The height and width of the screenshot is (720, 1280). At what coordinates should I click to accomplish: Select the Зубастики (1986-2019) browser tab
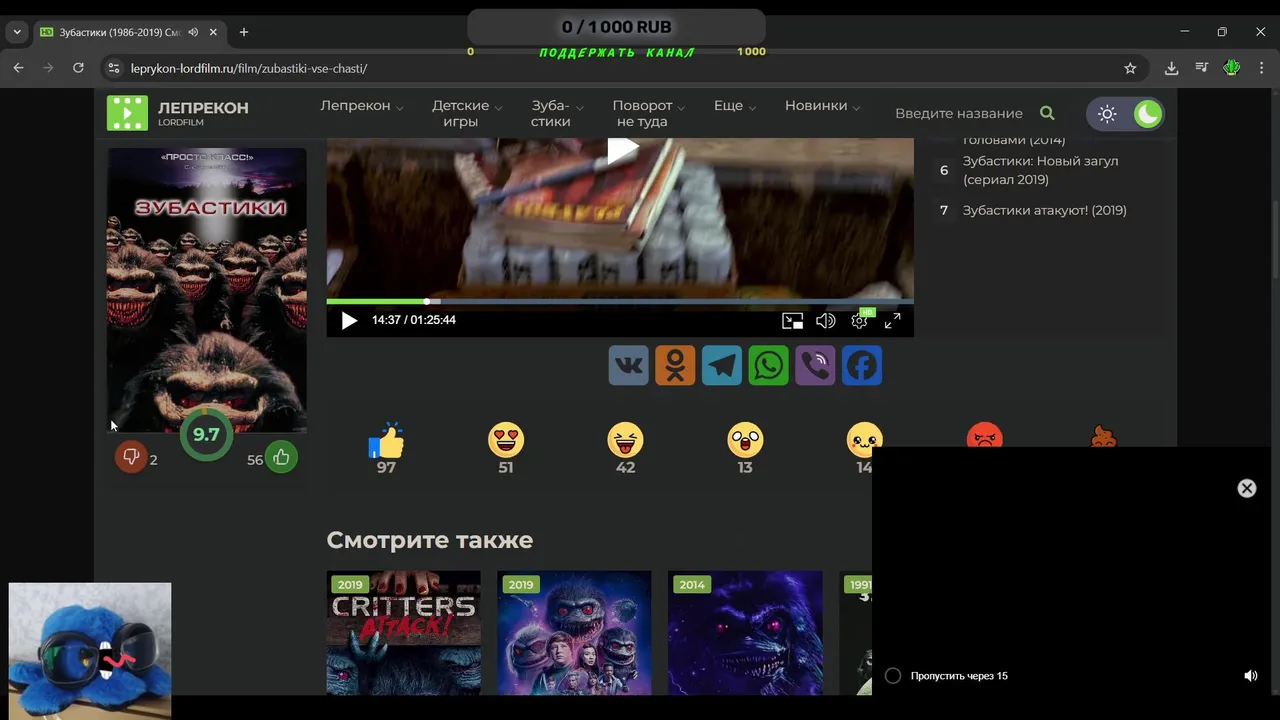119,32
